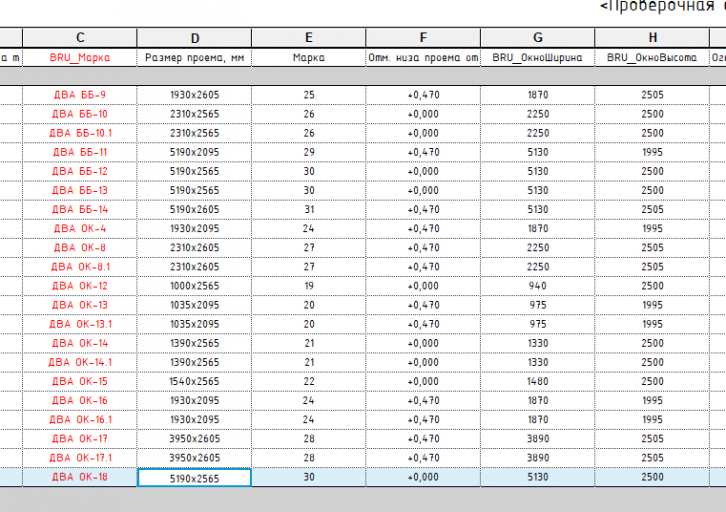
Task: Click height 2505 in ДВА ОК-8.1 row
Action: coord(652,267)
